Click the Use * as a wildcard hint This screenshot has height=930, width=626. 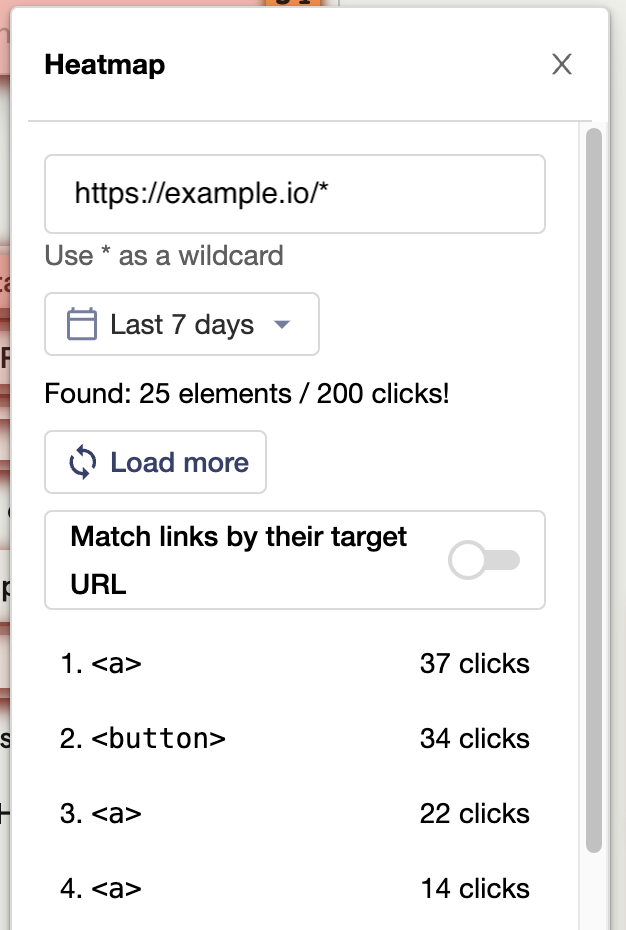pos(164,256)
